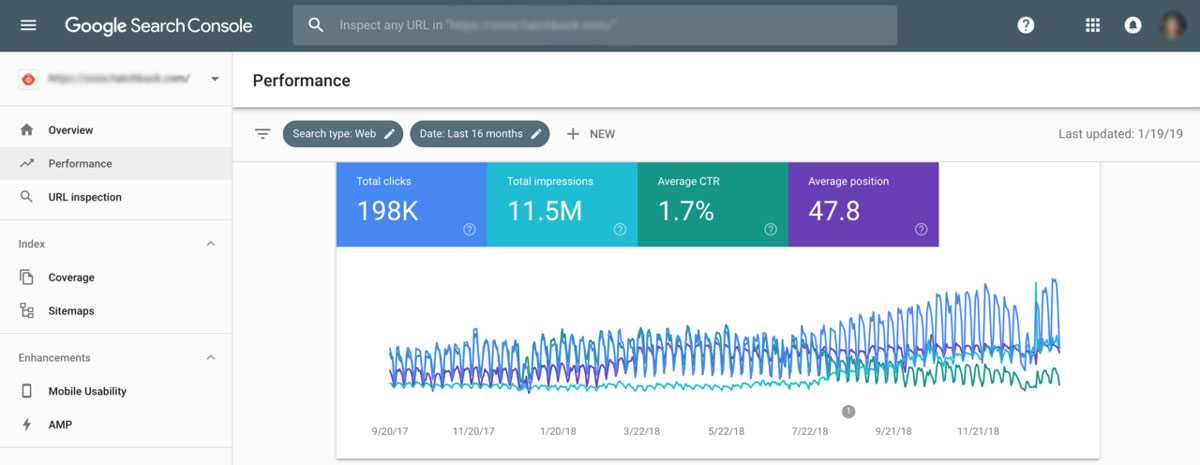Add a NEW filter
Viewport: 1200px width, 465px height.
tap(591, 134)
